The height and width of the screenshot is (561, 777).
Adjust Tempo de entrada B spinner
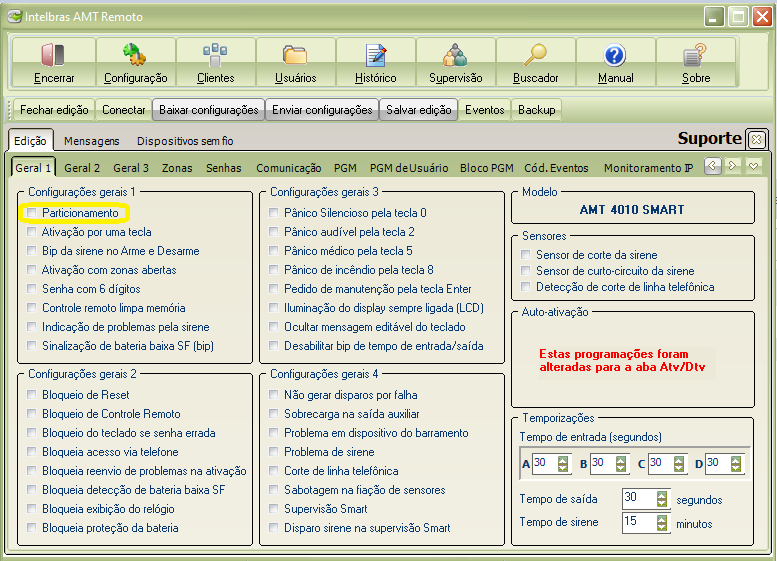point(621,464)
